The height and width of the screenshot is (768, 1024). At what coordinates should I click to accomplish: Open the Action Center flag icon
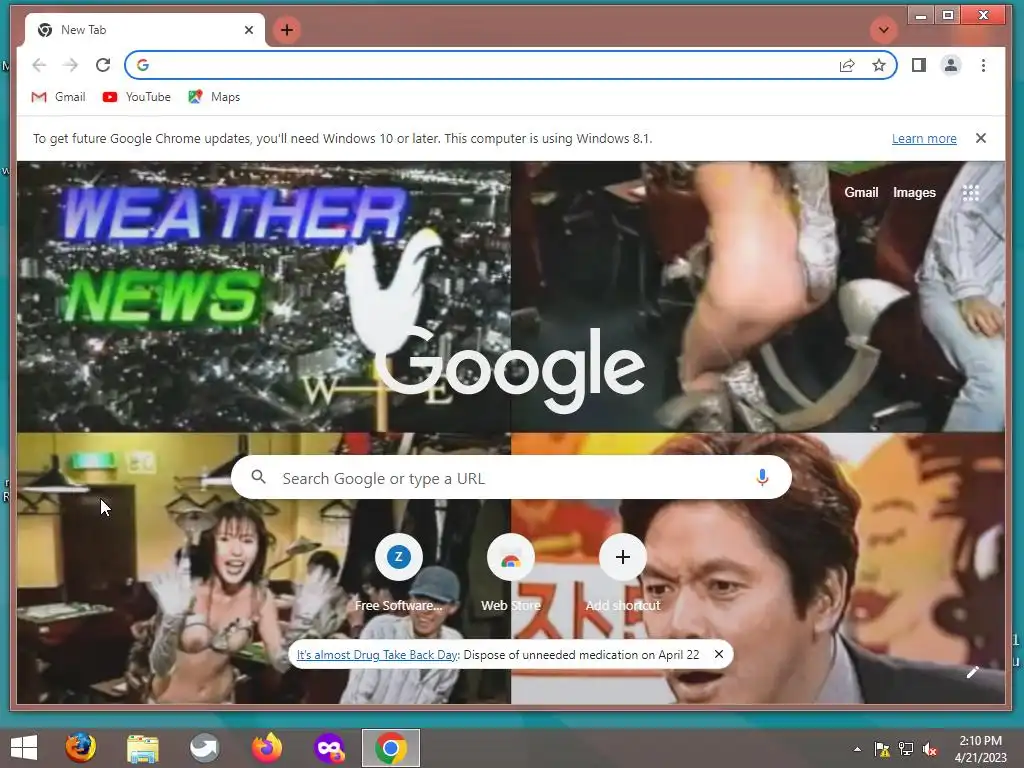[x=882, y=749]
